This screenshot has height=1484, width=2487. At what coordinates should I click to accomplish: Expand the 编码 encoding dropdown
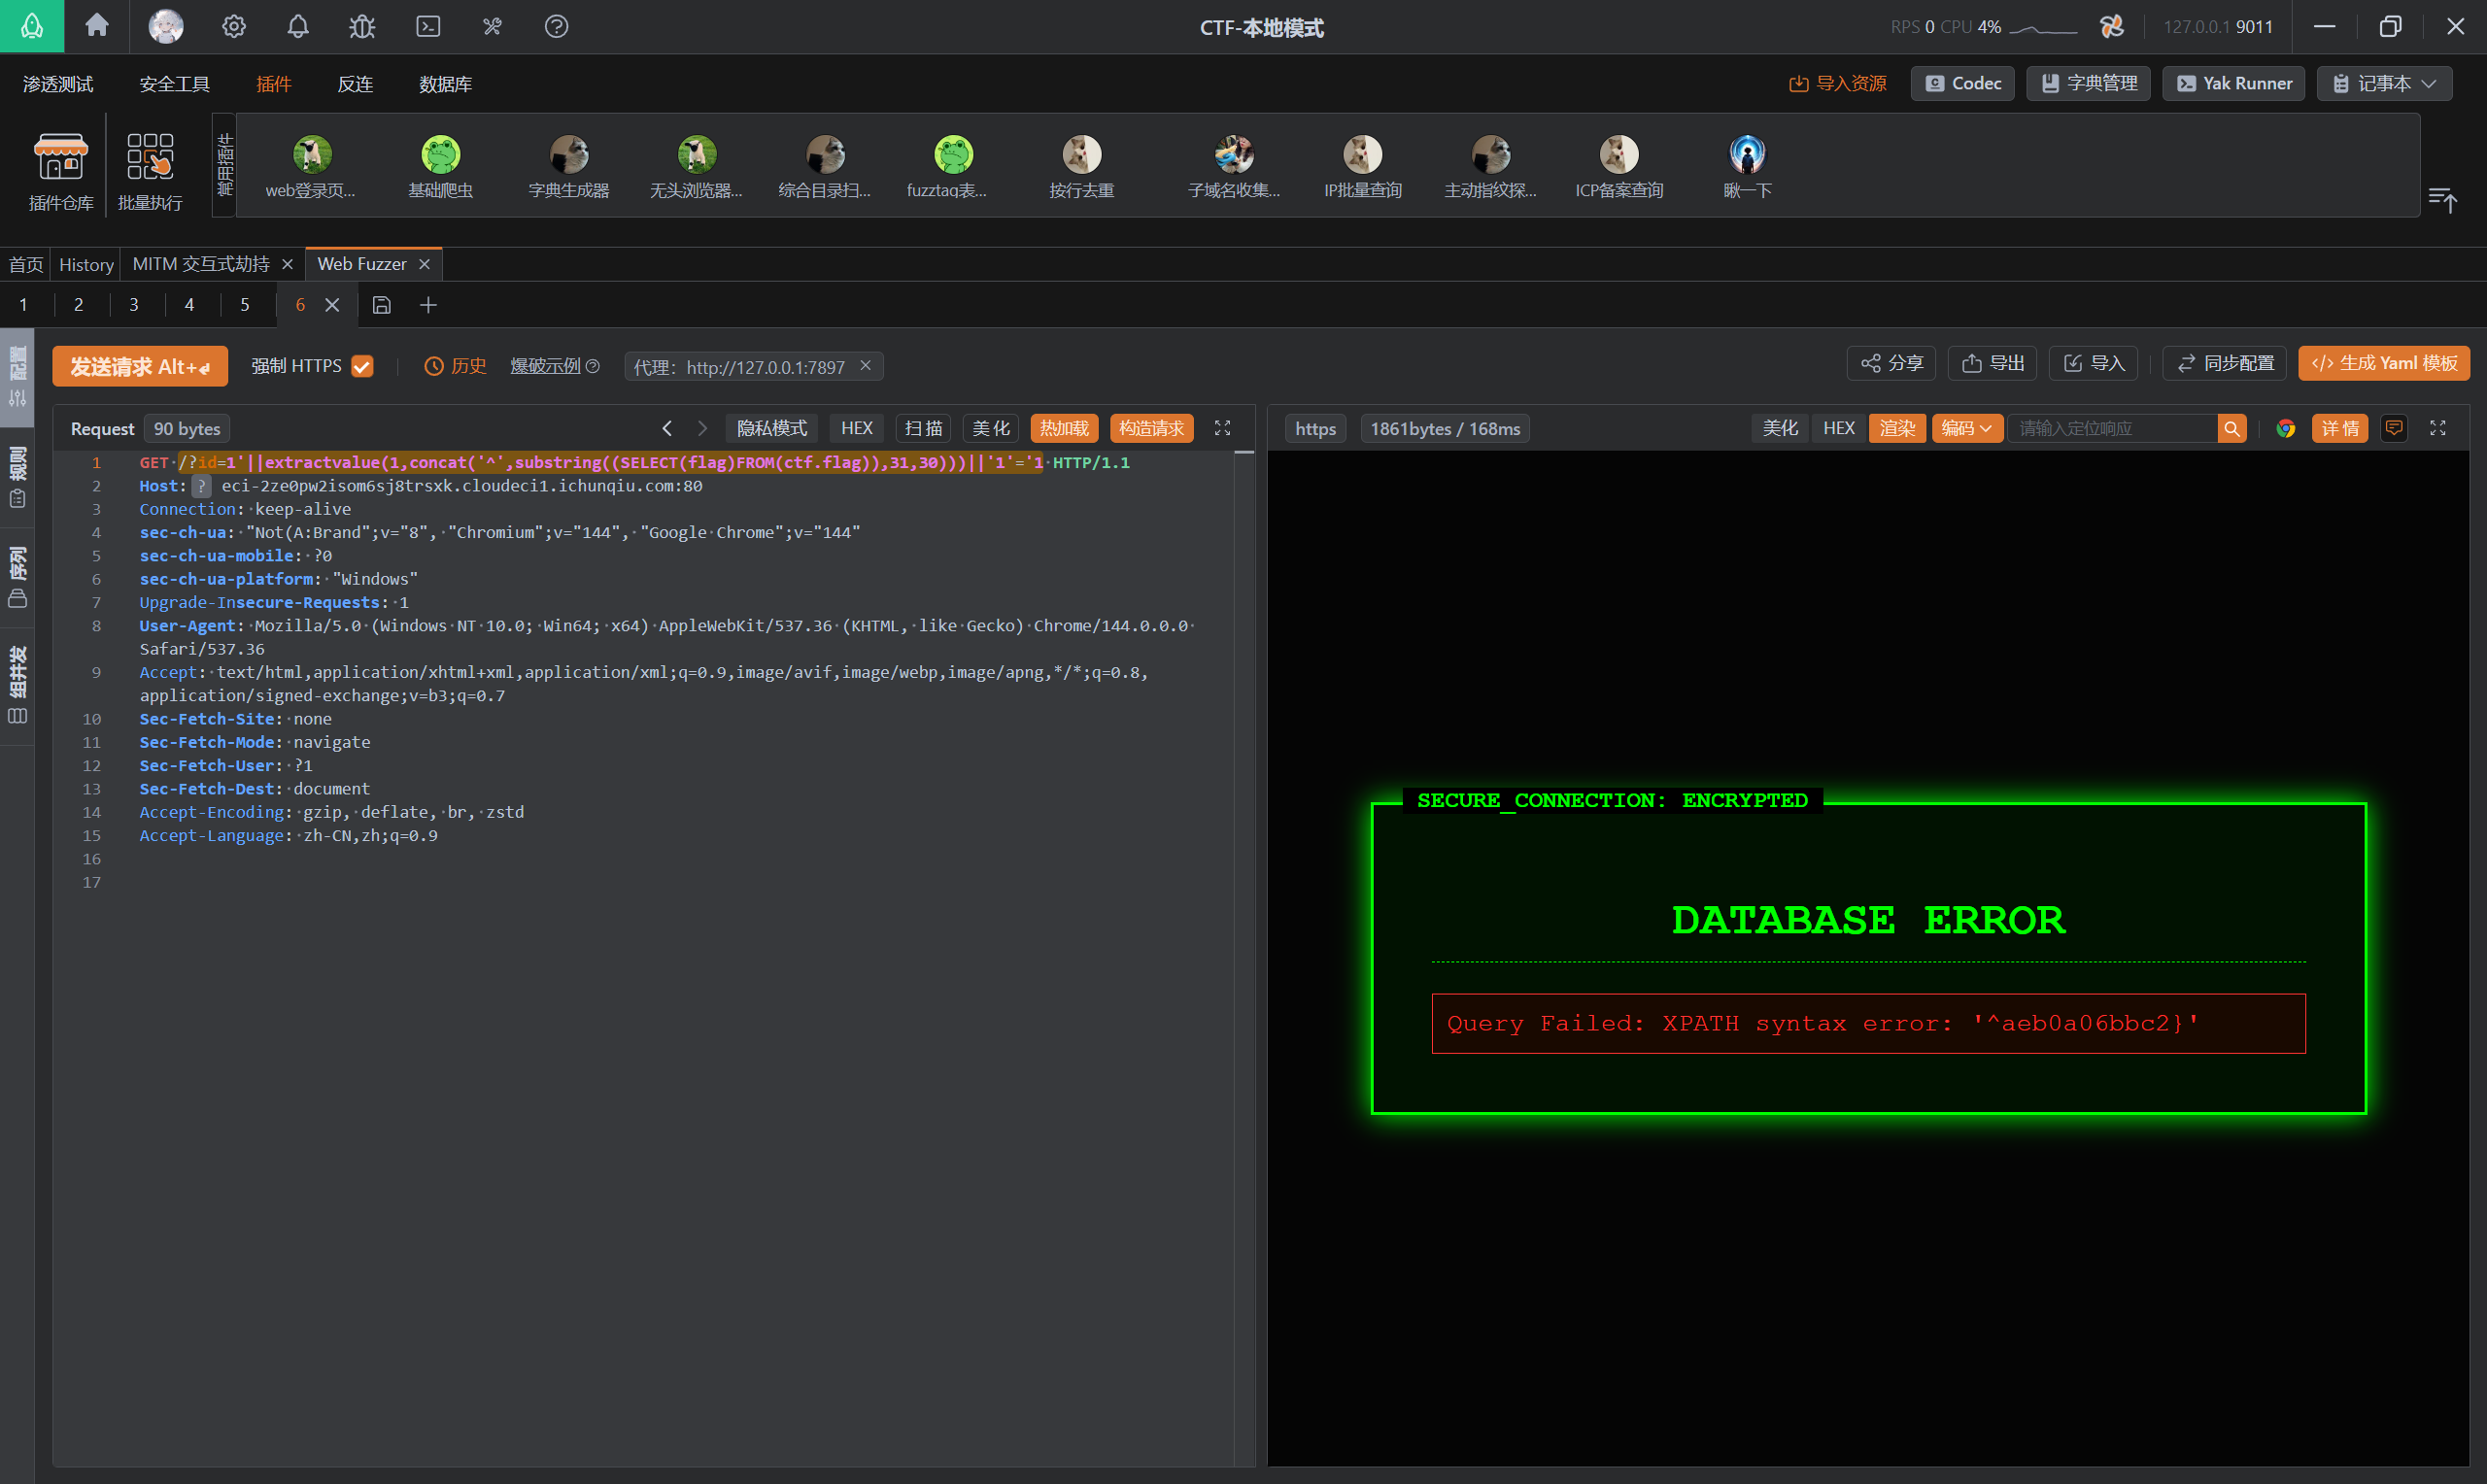1966,428
